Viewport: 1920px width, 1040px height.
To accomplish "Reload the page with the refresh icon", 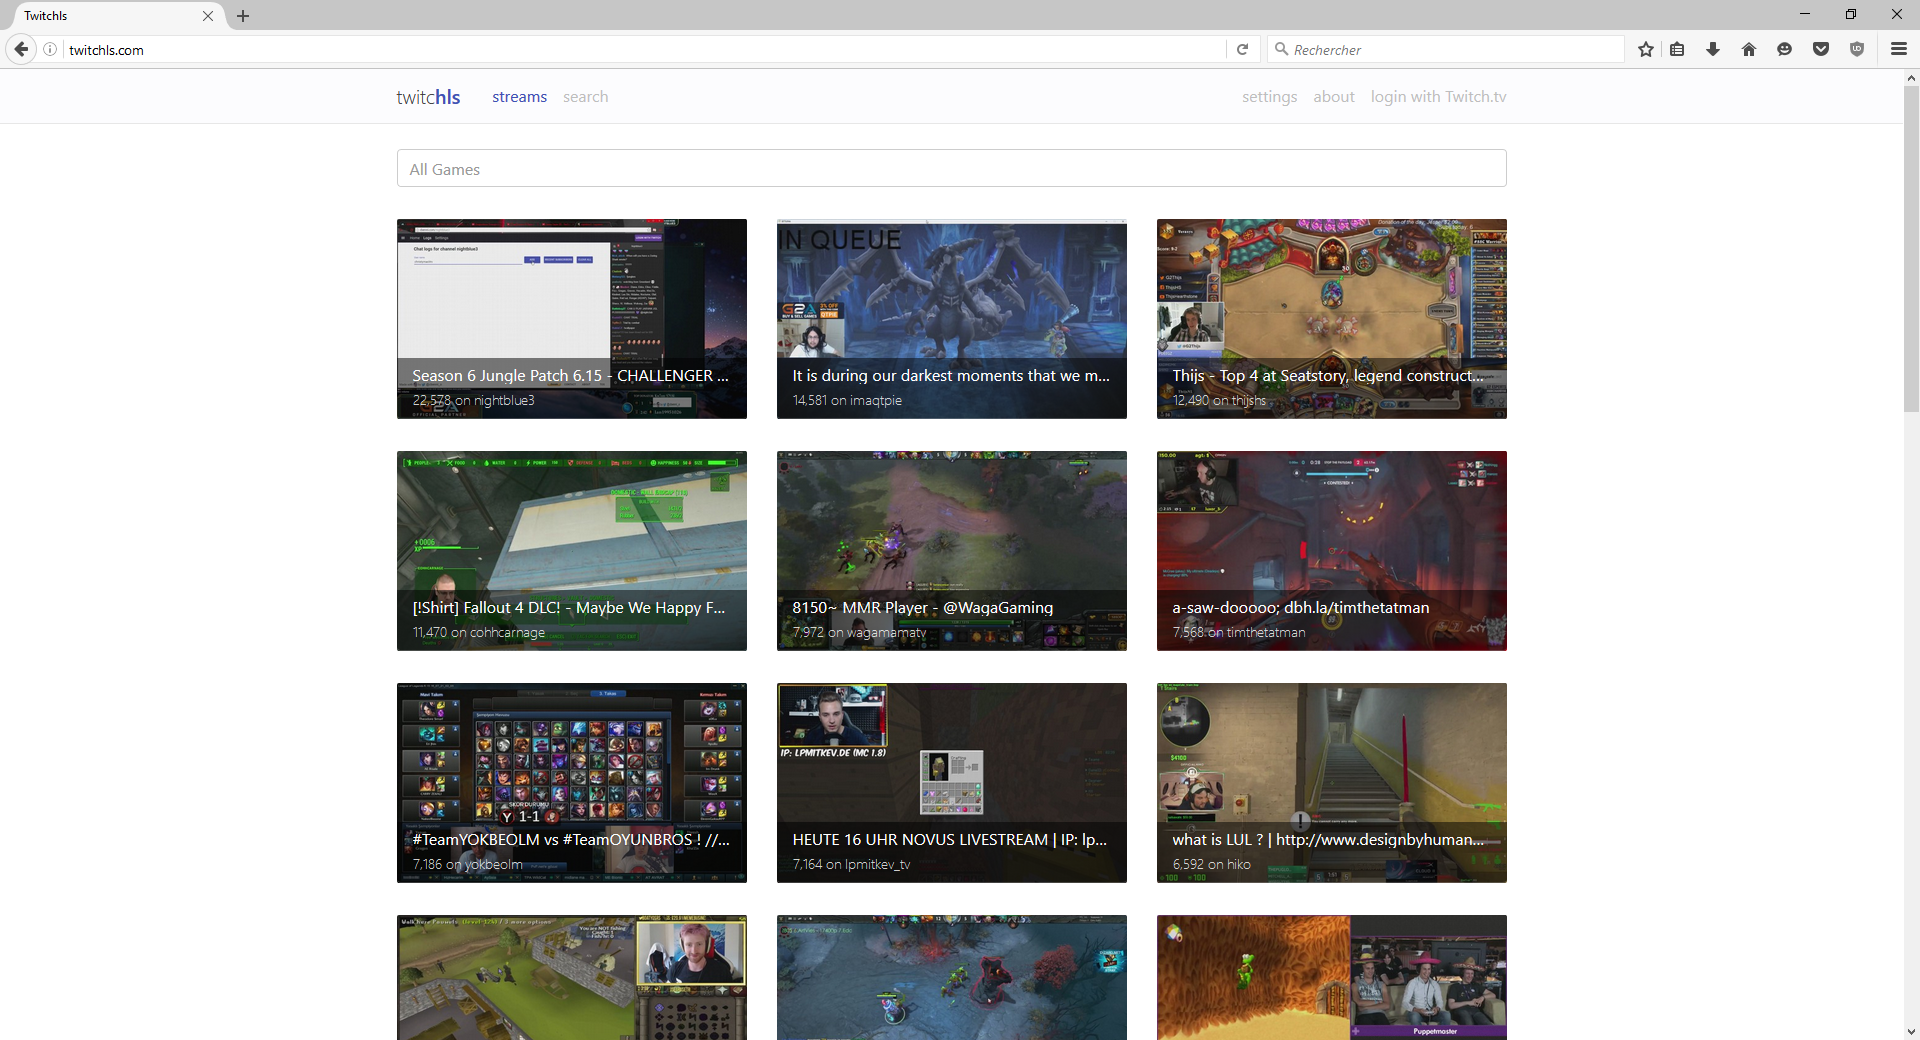I will click(1242, 49).
